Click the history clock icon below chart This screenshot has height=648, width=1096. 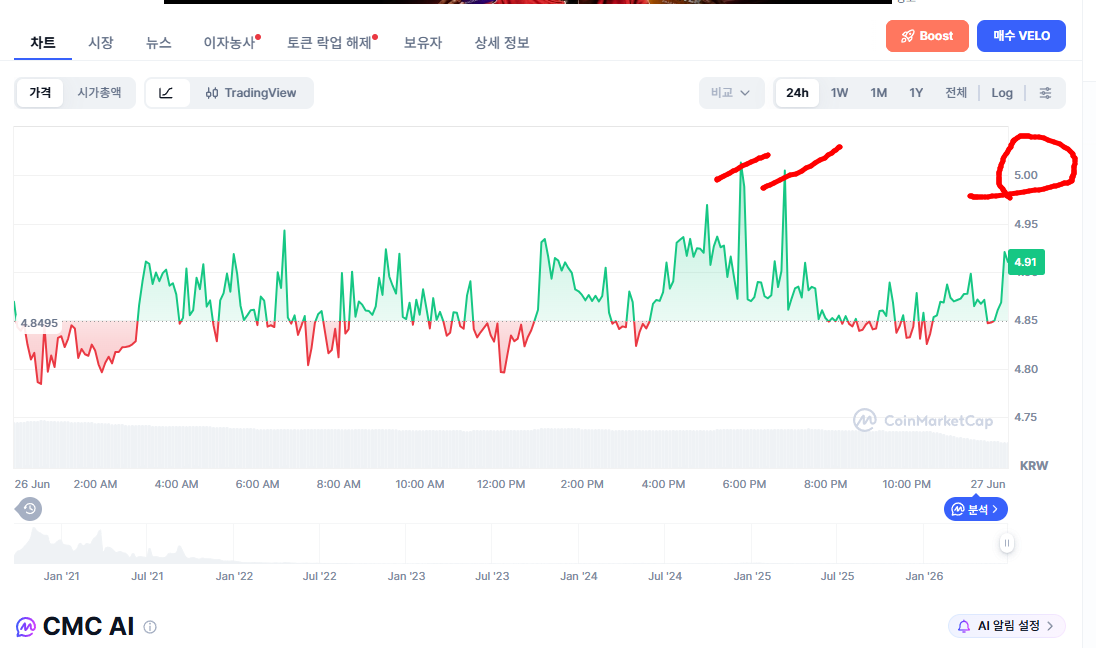pyautogui.click(x=29, y=509)
